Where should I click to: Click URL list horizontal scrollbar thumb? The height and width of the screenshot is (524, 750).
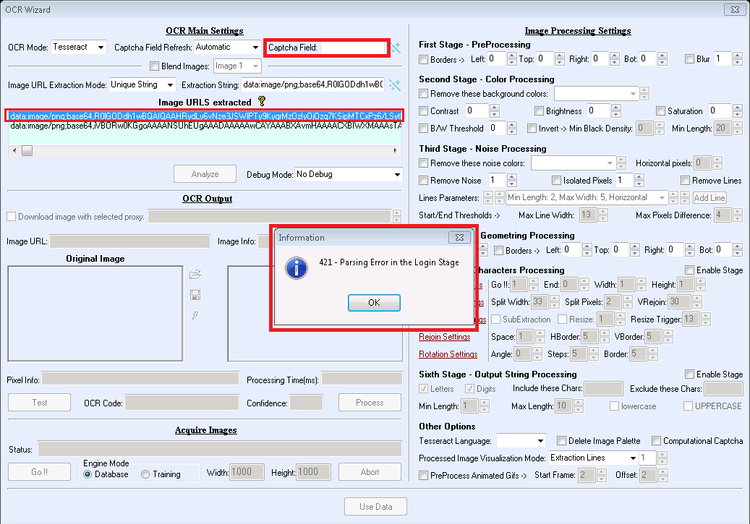(27, 151)
